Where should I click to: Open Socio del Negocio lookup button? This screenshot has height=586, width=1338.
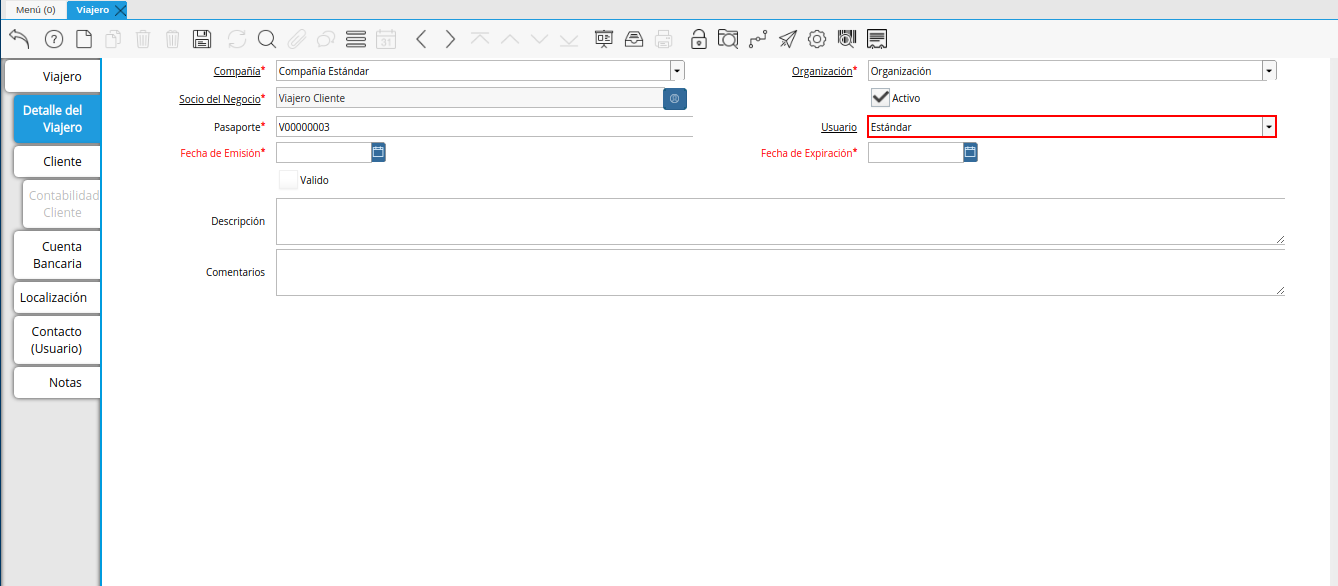pos(675,99)
